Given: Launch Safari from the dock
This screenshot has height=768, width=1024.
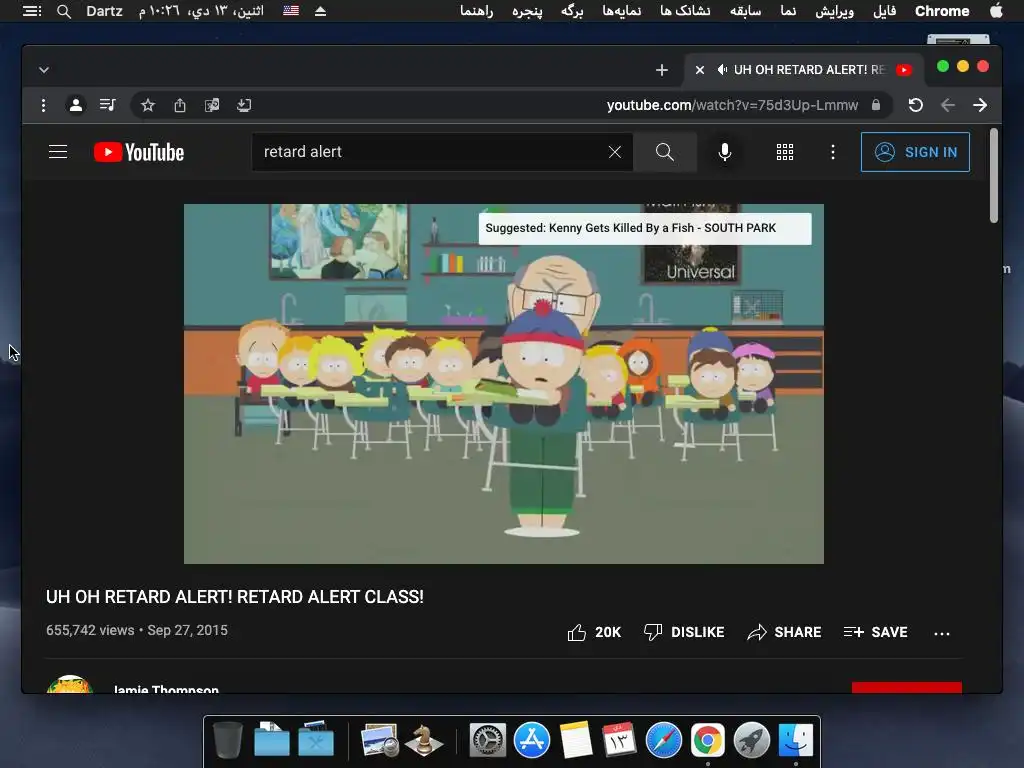Looking at the screenshot, I should pyautogui.click(x=664, y=740).
